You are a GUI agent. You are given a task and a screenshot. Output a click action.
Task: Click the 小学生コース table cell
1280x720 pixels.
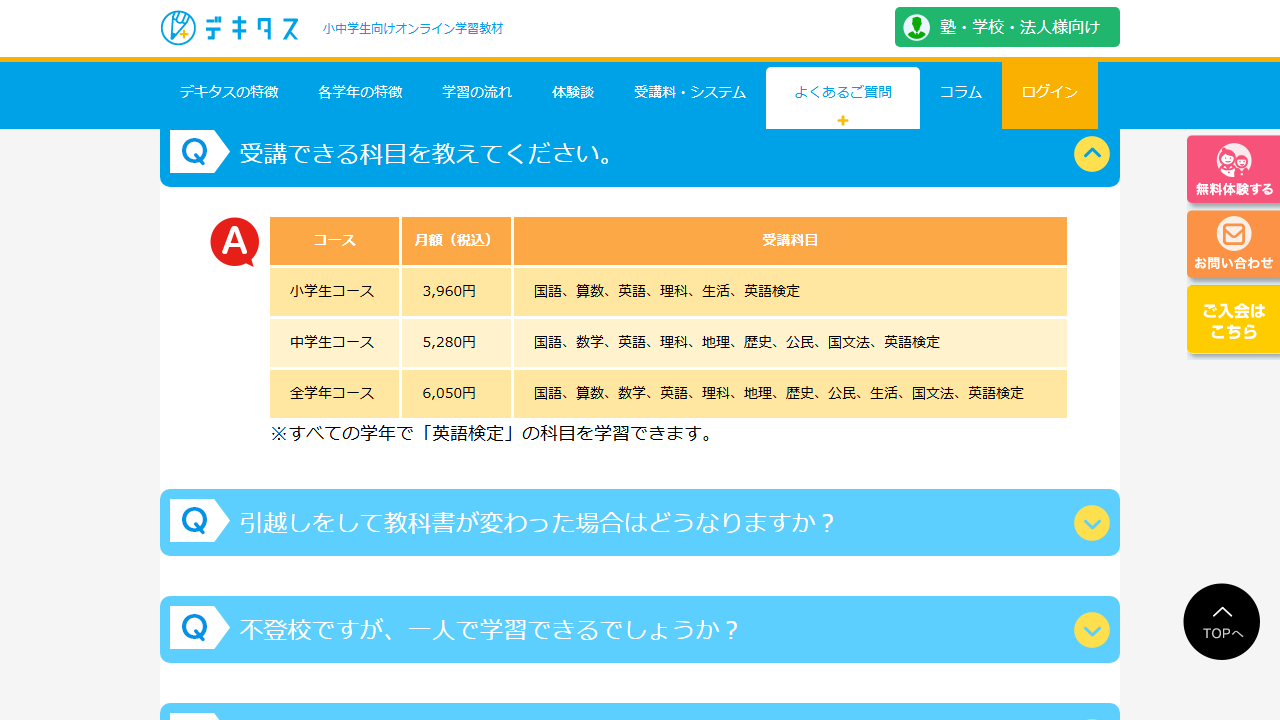[x=334, y=292]
